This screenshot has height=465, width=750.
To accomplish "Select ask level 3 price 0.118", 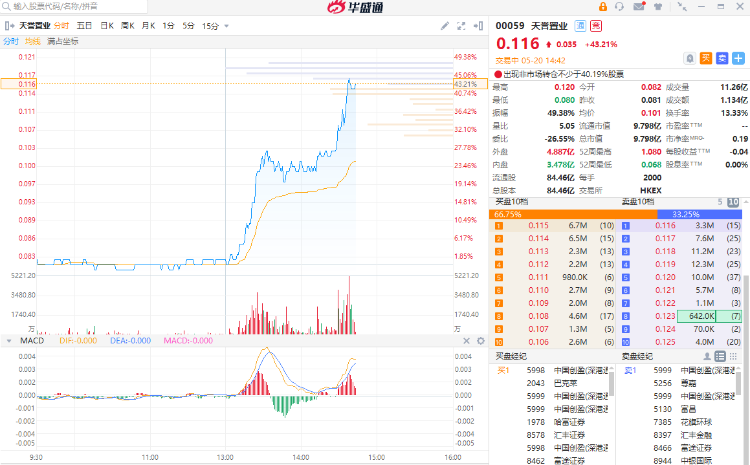I will [x=665, y=251].
